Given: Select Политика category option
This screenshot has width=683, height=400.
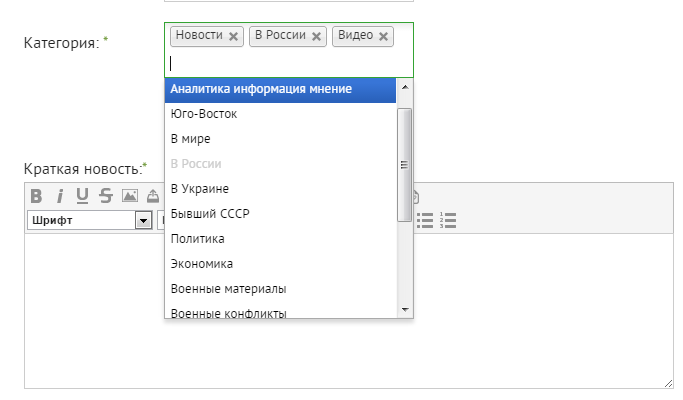Looking at the screenshot, I should (x=197, y=239).
